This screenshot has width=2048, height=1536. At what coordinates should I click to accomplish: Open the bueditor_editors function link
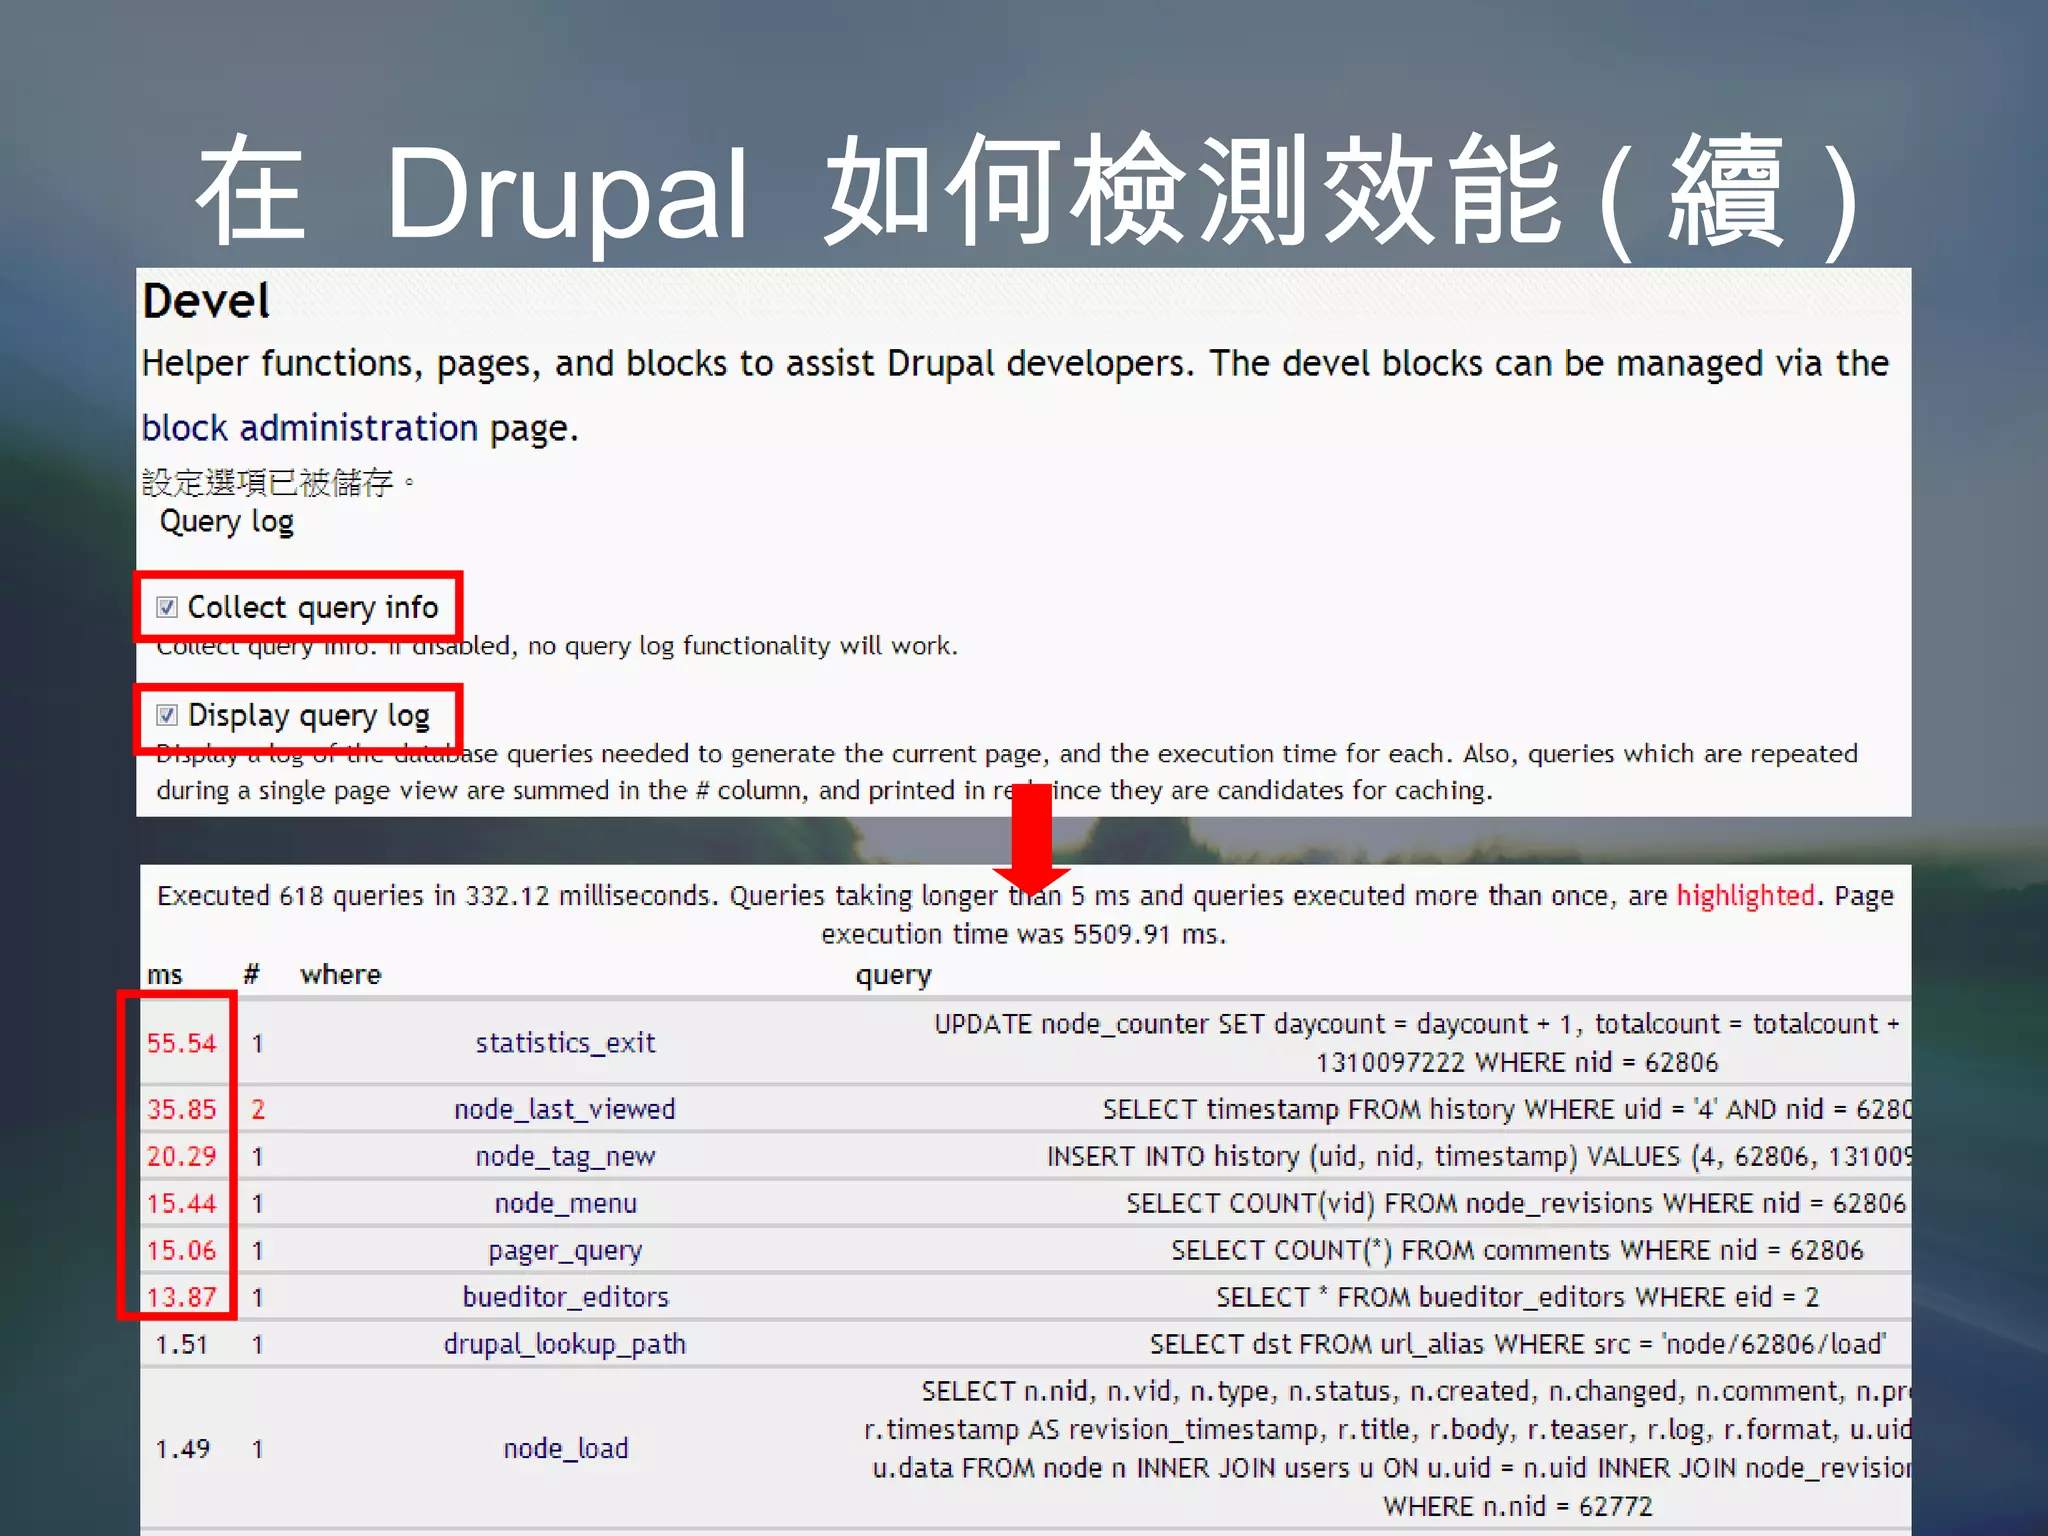point(565,1297)
